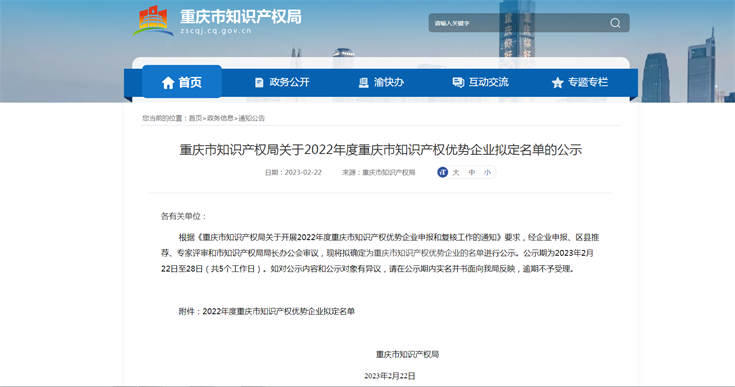The width and height of the screenshot is (735, 387).
Task: Click the site title 重庆市知识产权局
Action: 240,16
